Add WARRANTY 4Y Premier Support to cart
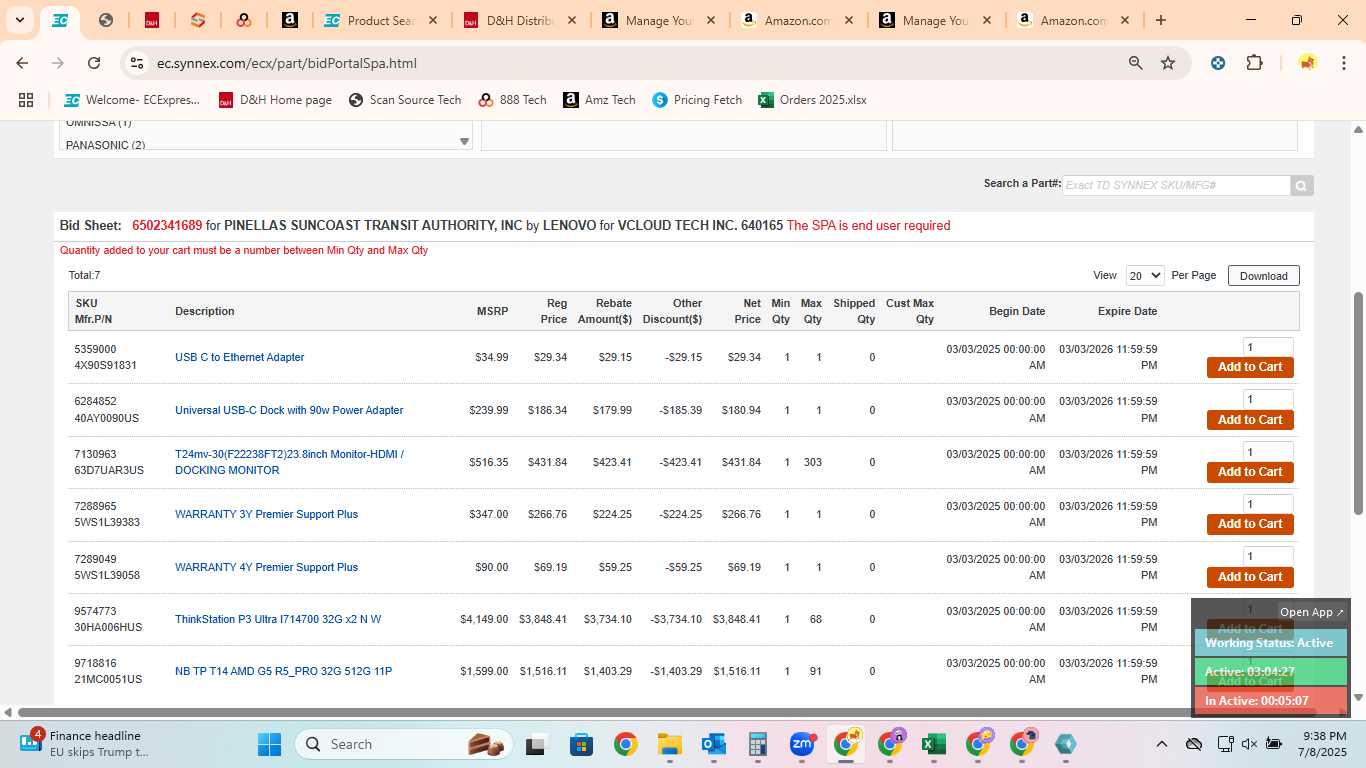The width and height of the screenshot is (1366, 768). [x=1250, y=577]
